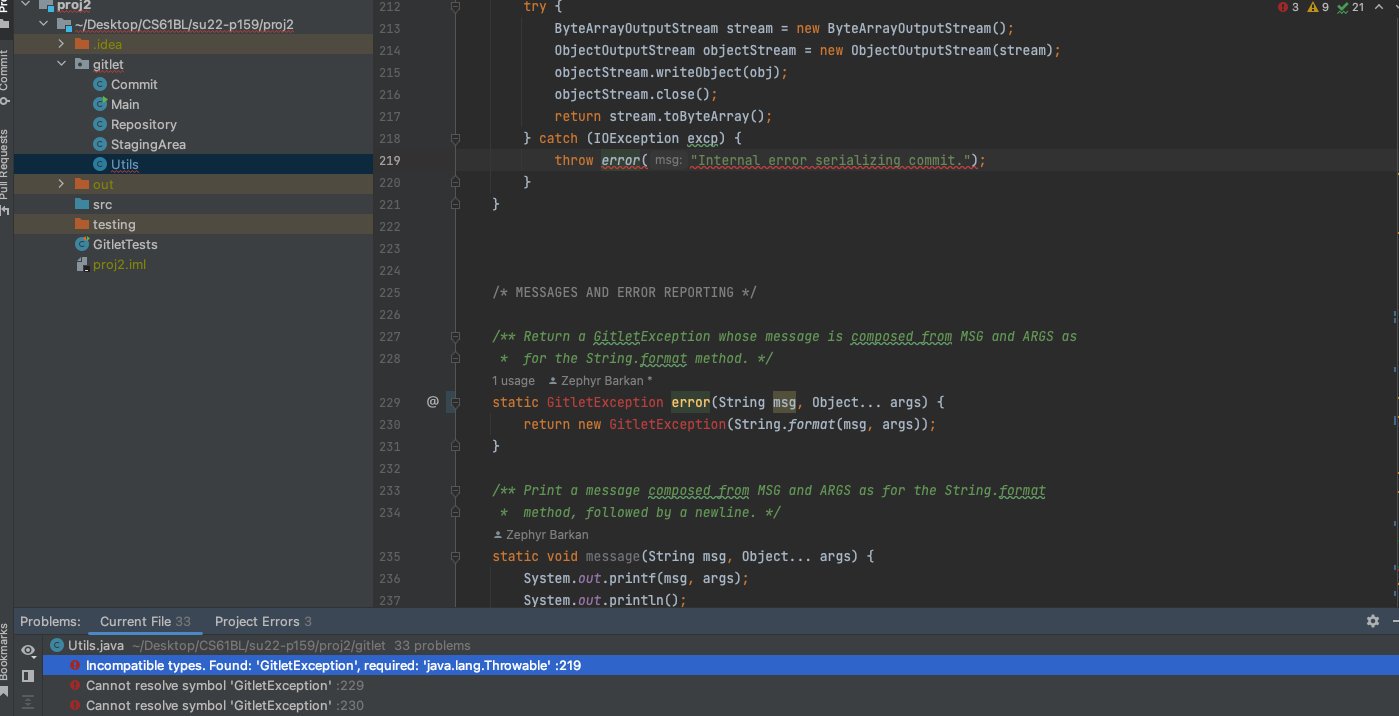Click the gutter icon at line 229
Viewport: 1399px width, 716px height.
432,402
